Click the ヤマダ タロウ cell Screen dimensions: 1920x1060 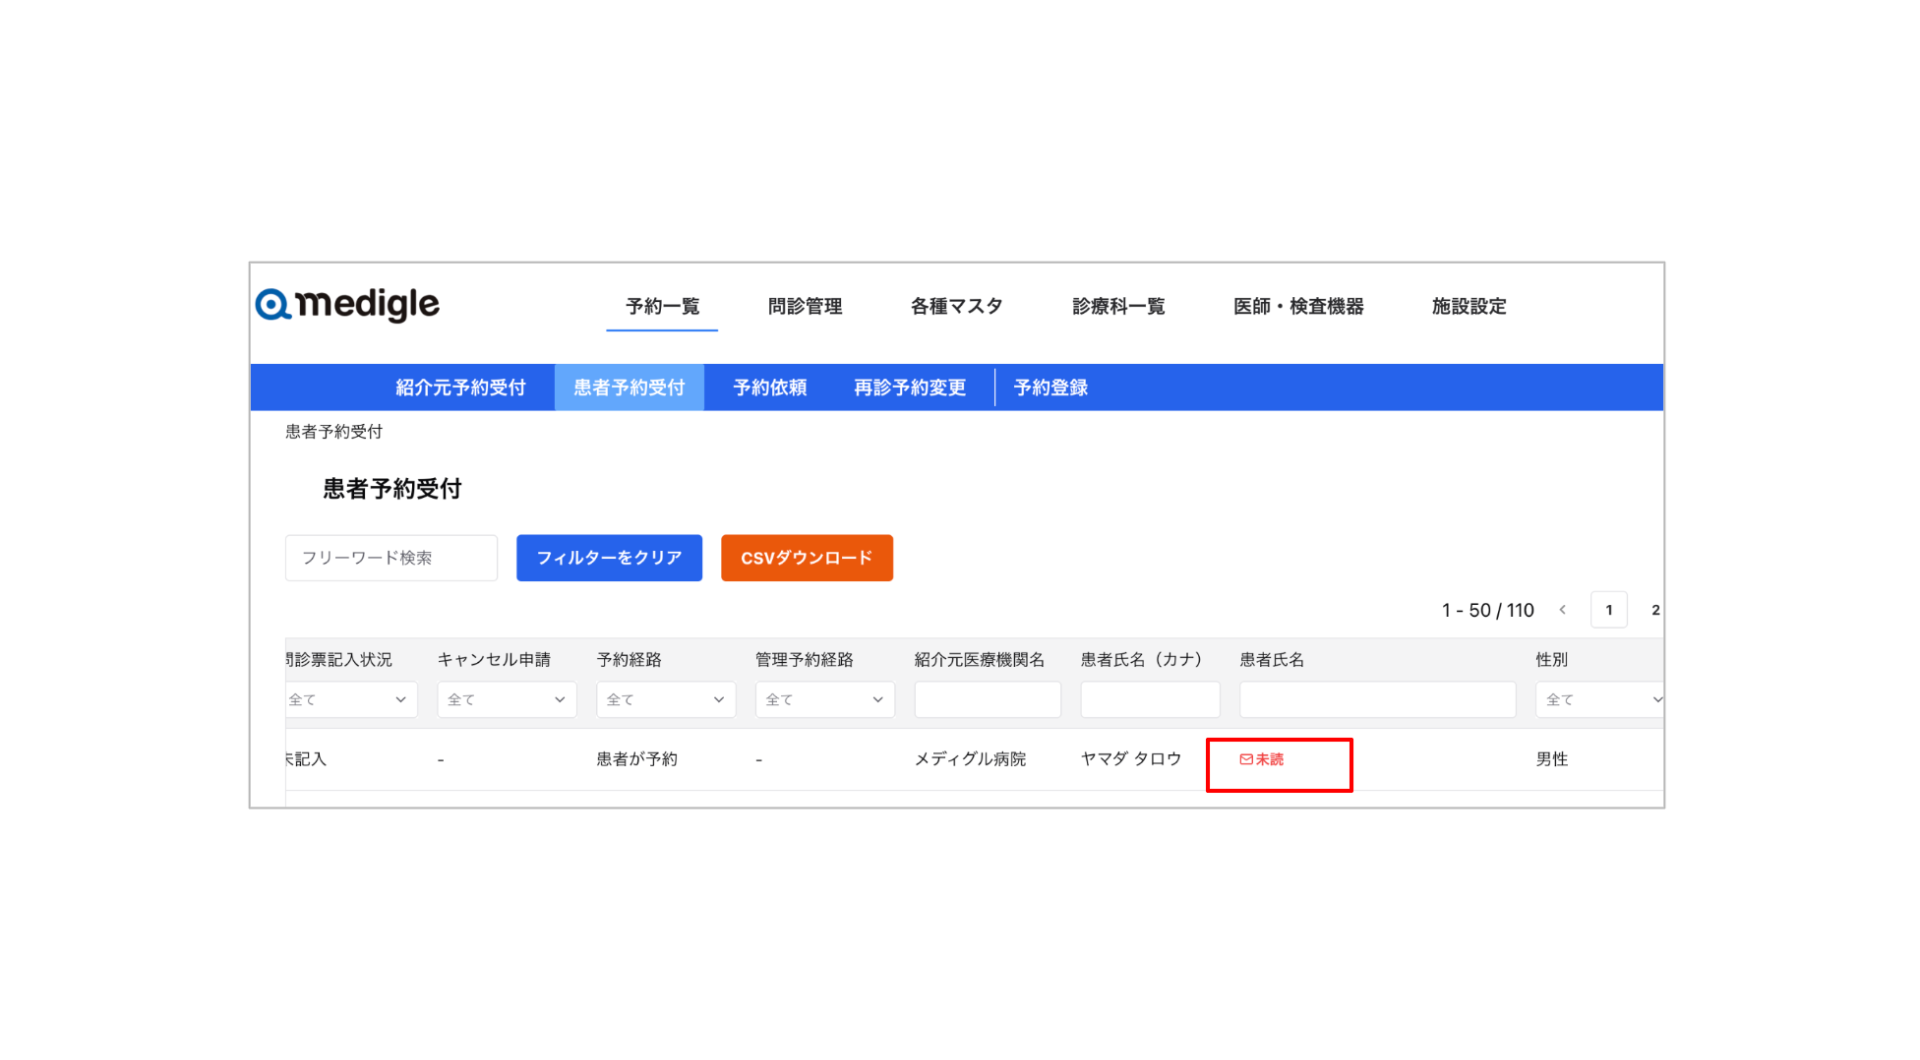1131,759
